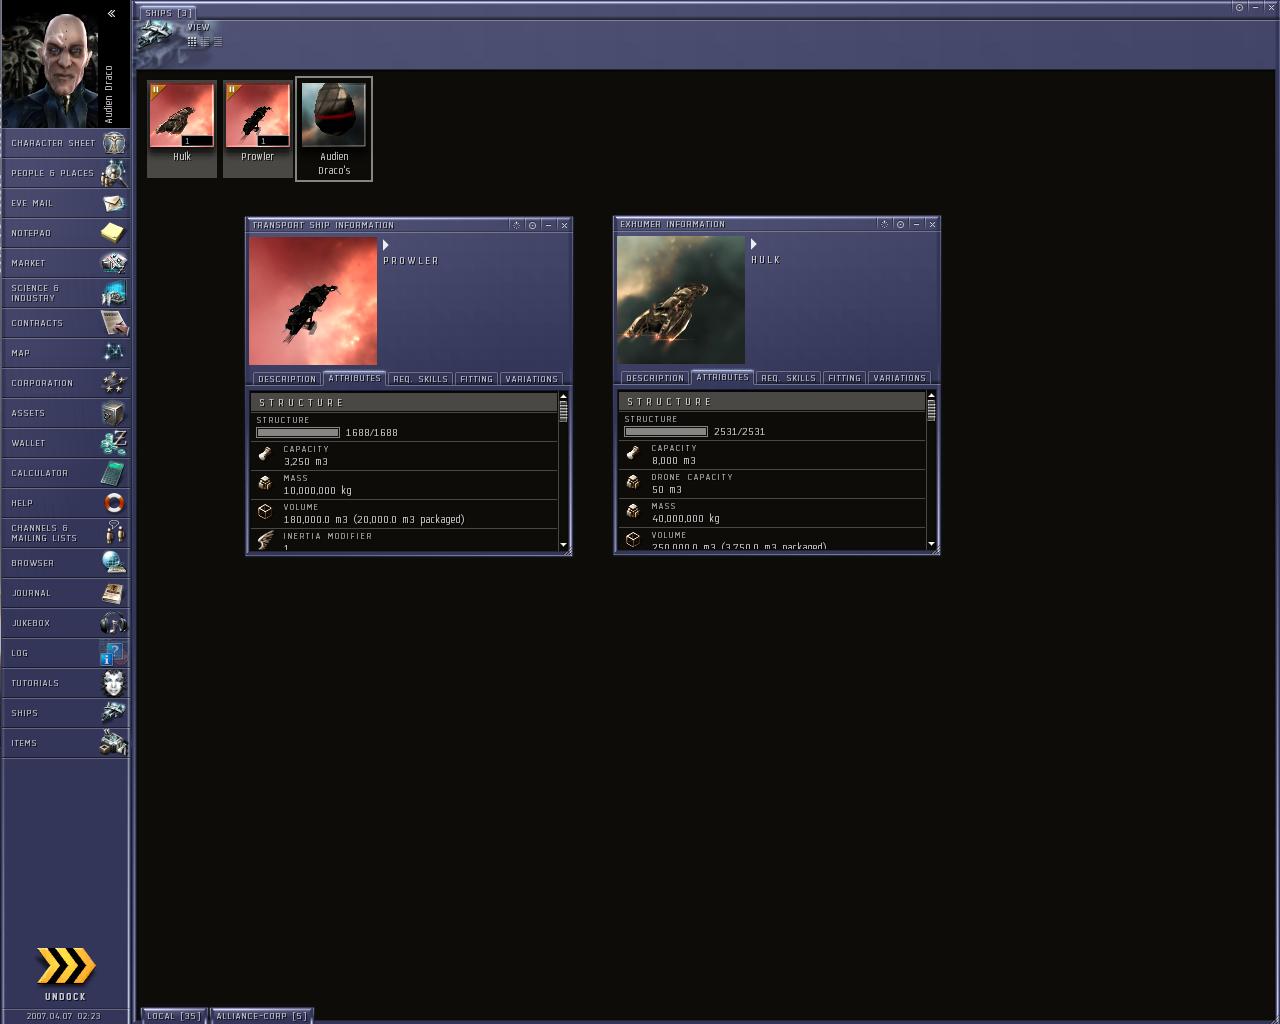This screenshot has height=1024, width=1280.
Task: Open the Calculator
Action: coord(65,473)
